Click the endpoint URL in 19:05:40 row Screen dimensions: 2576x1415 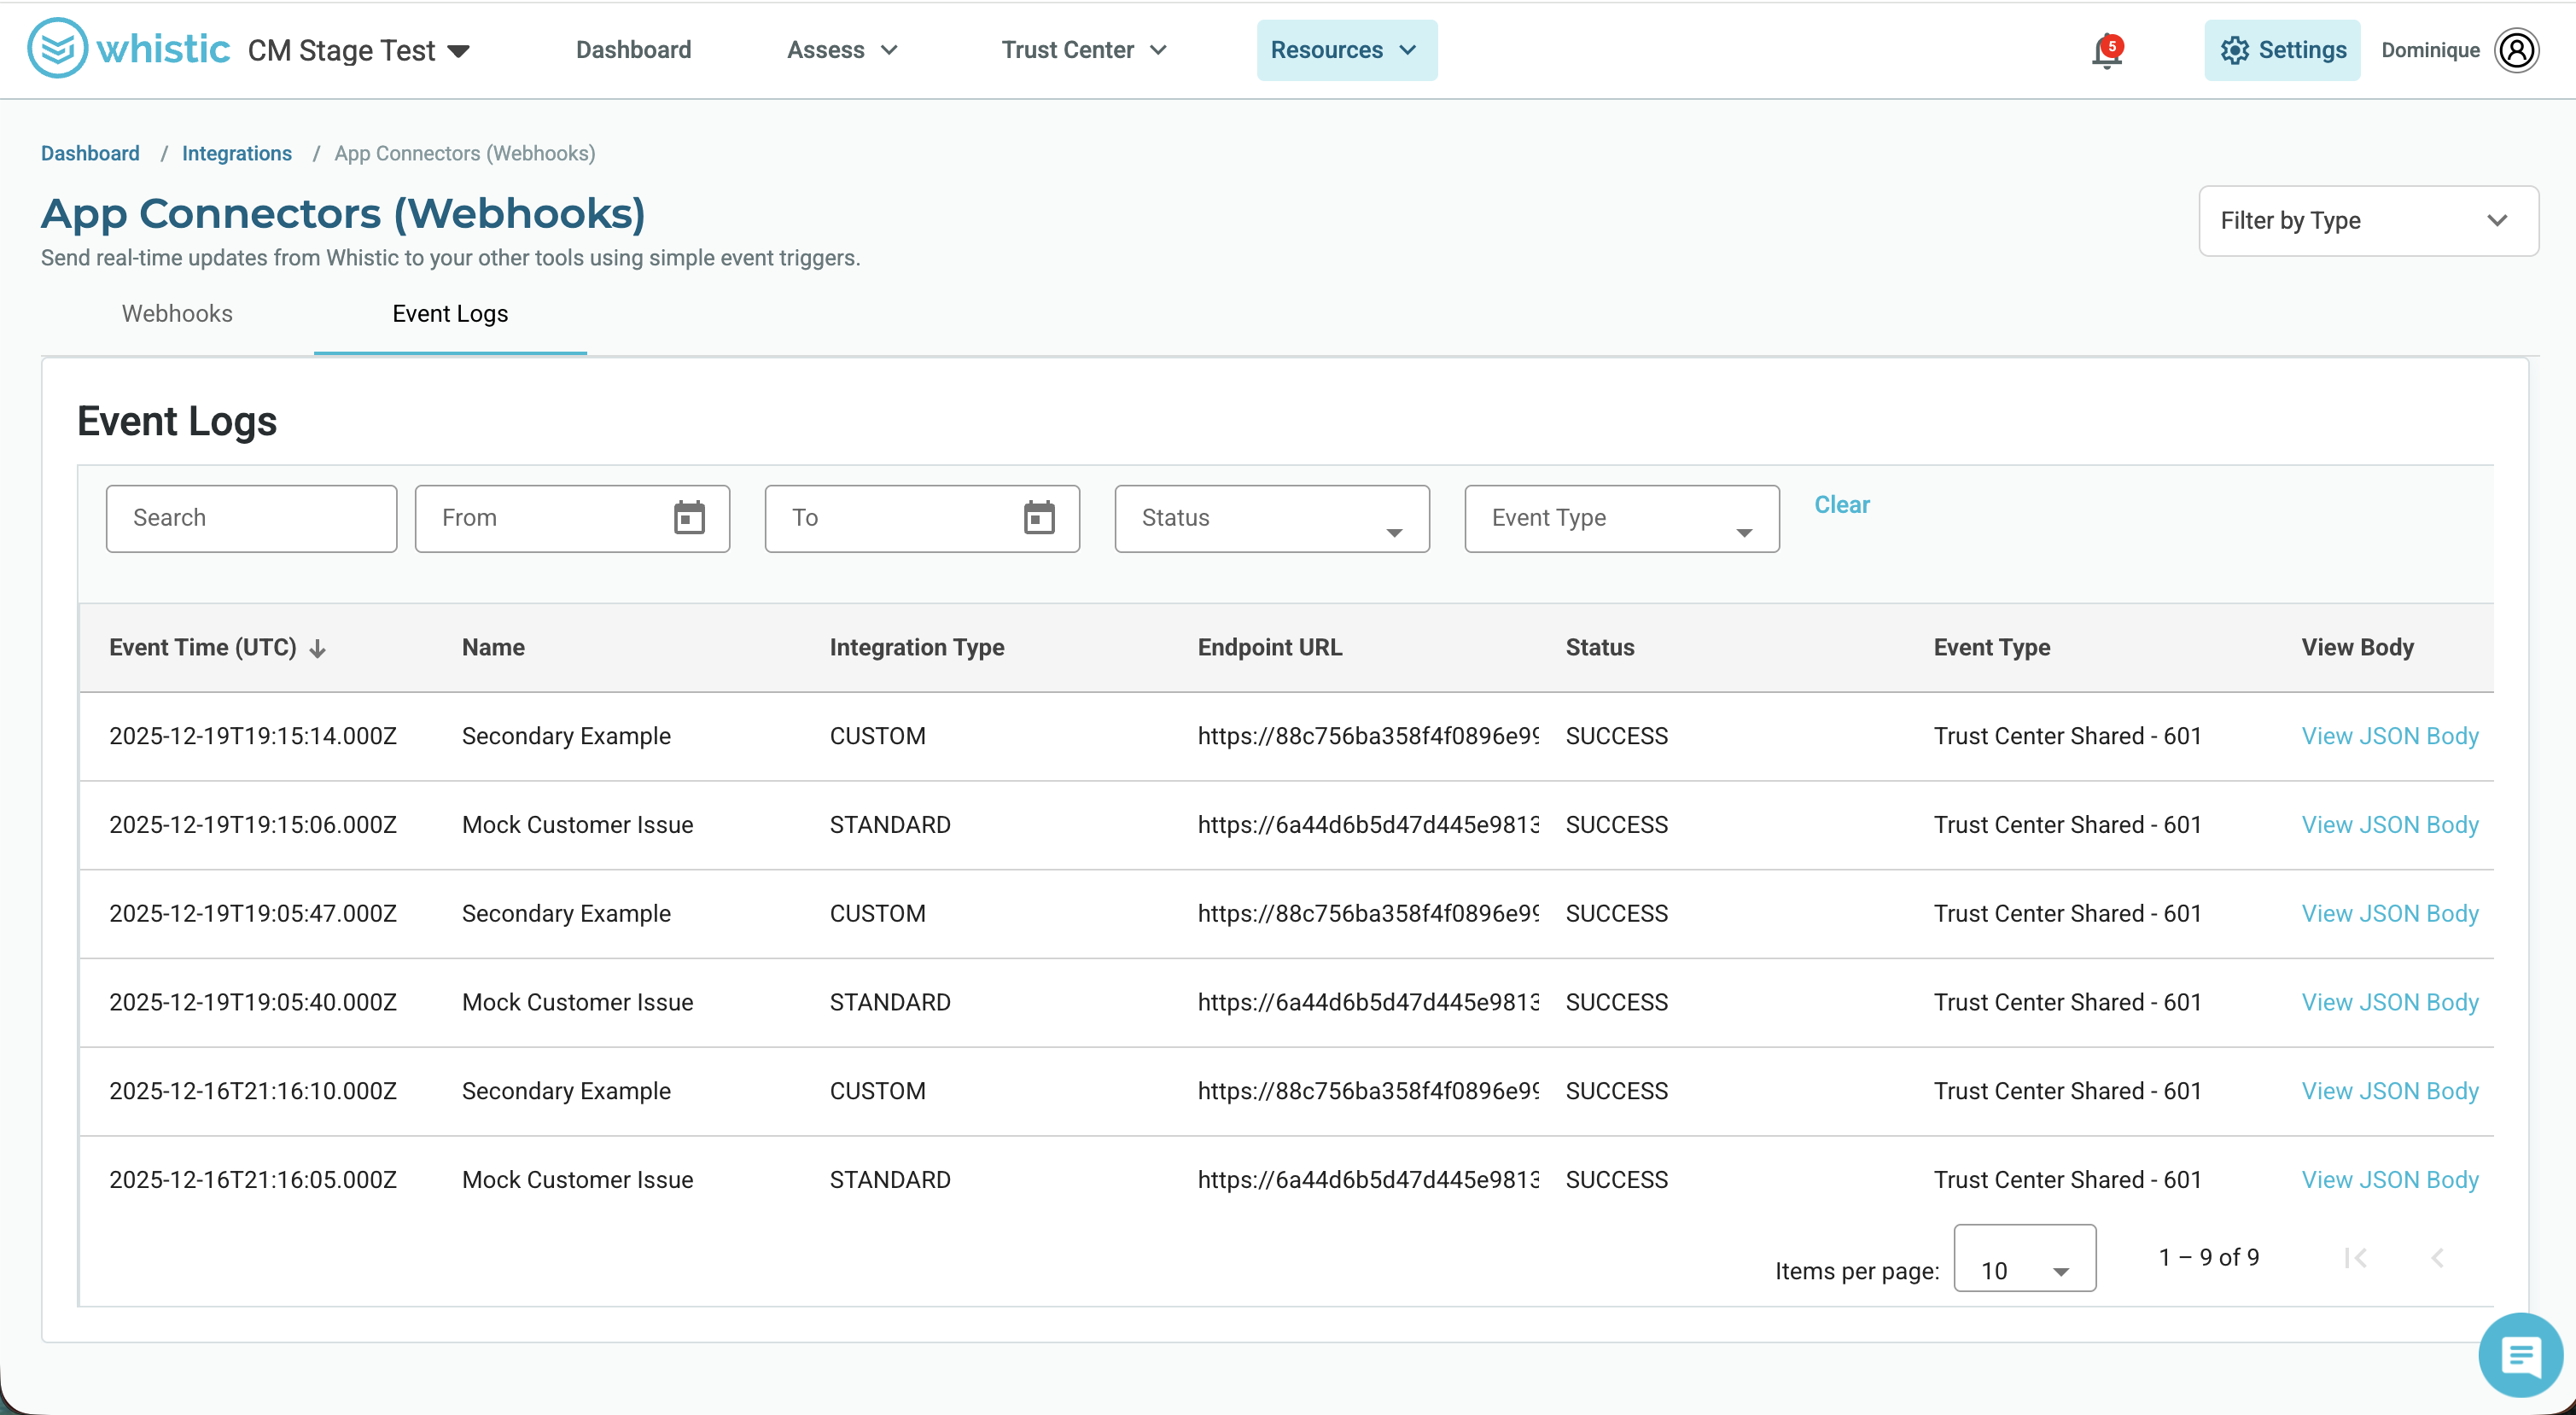pos(1368,1002)
